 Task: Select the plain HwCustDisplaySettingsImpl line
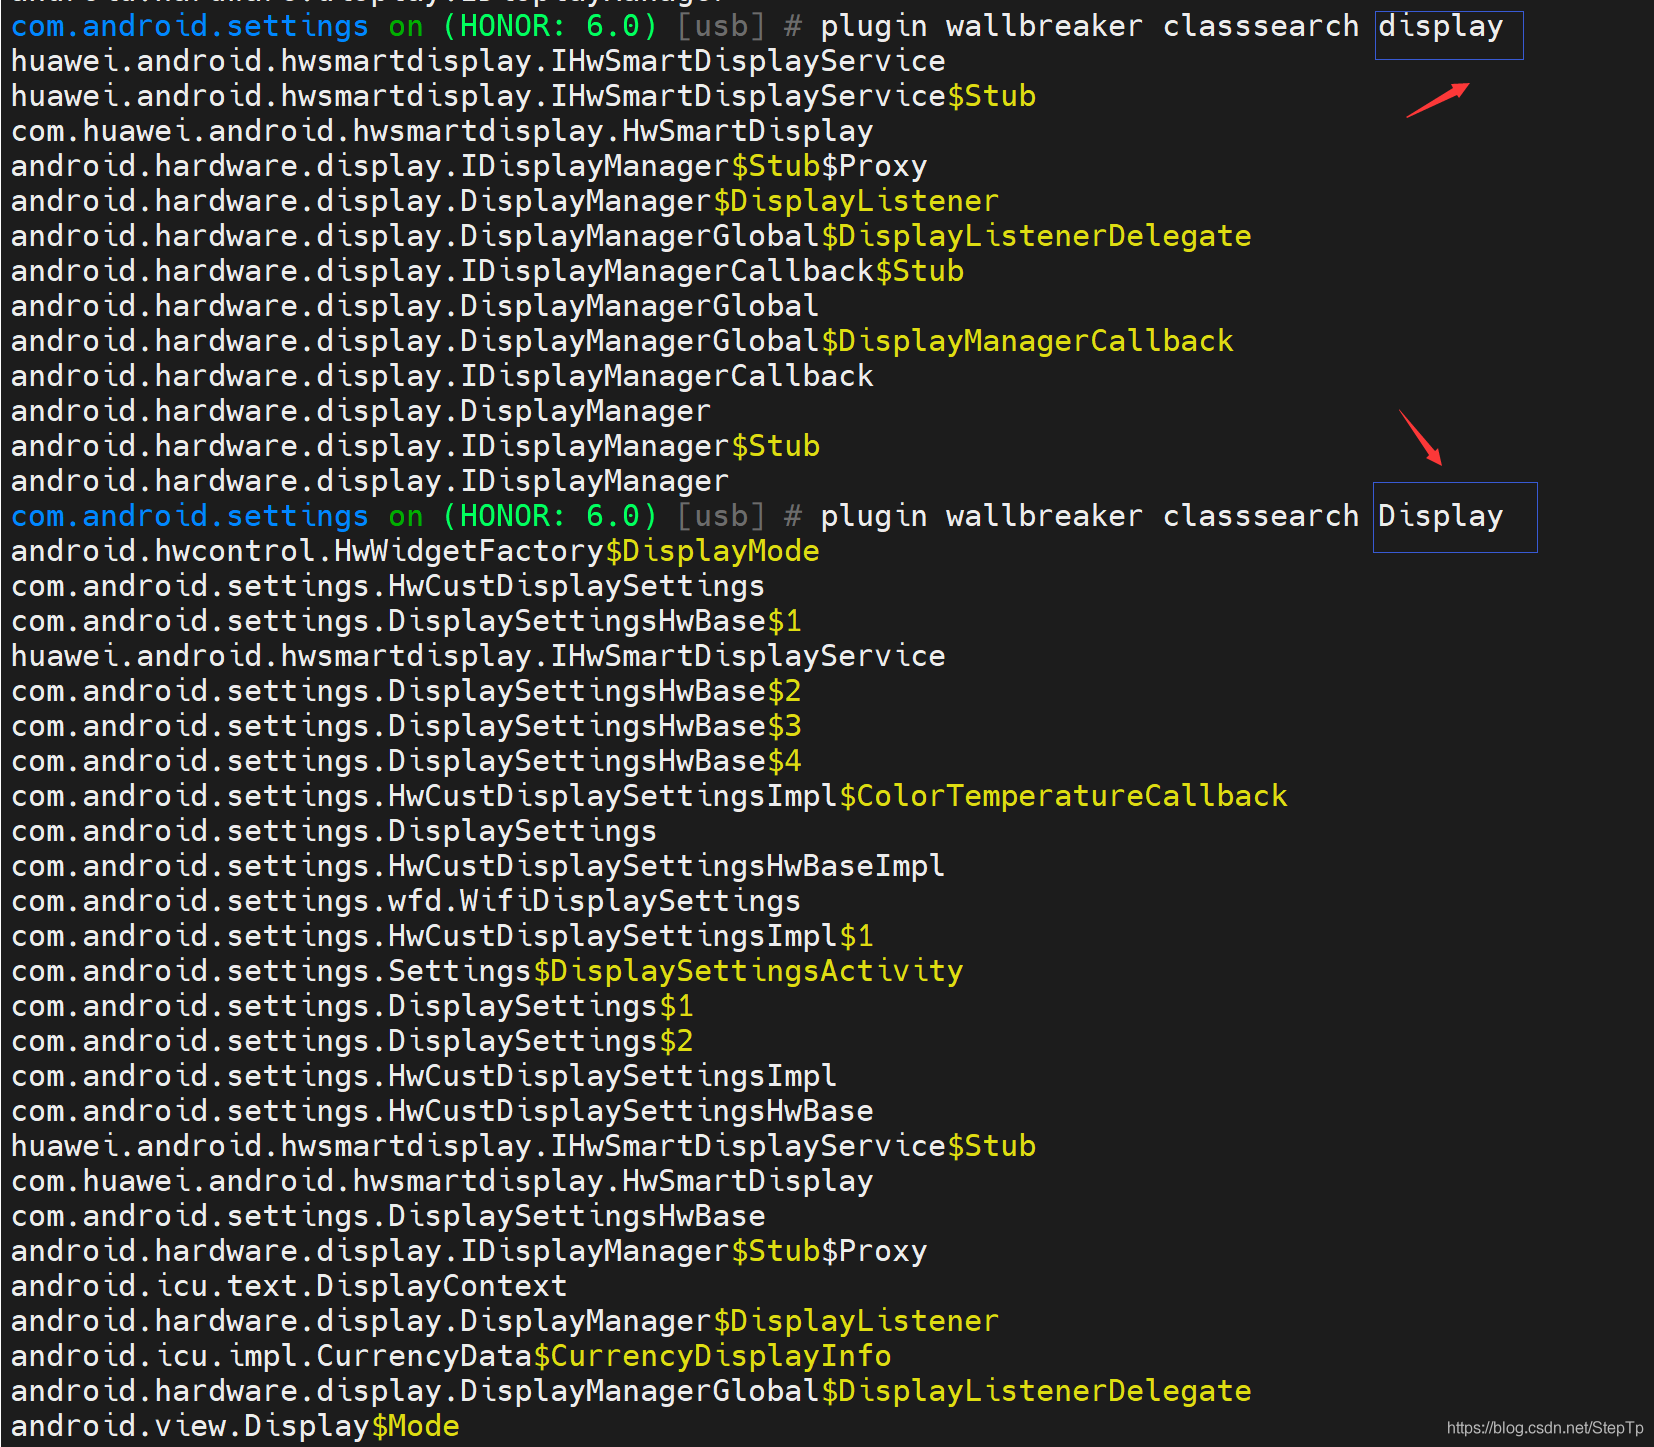tap(424, 1077)
